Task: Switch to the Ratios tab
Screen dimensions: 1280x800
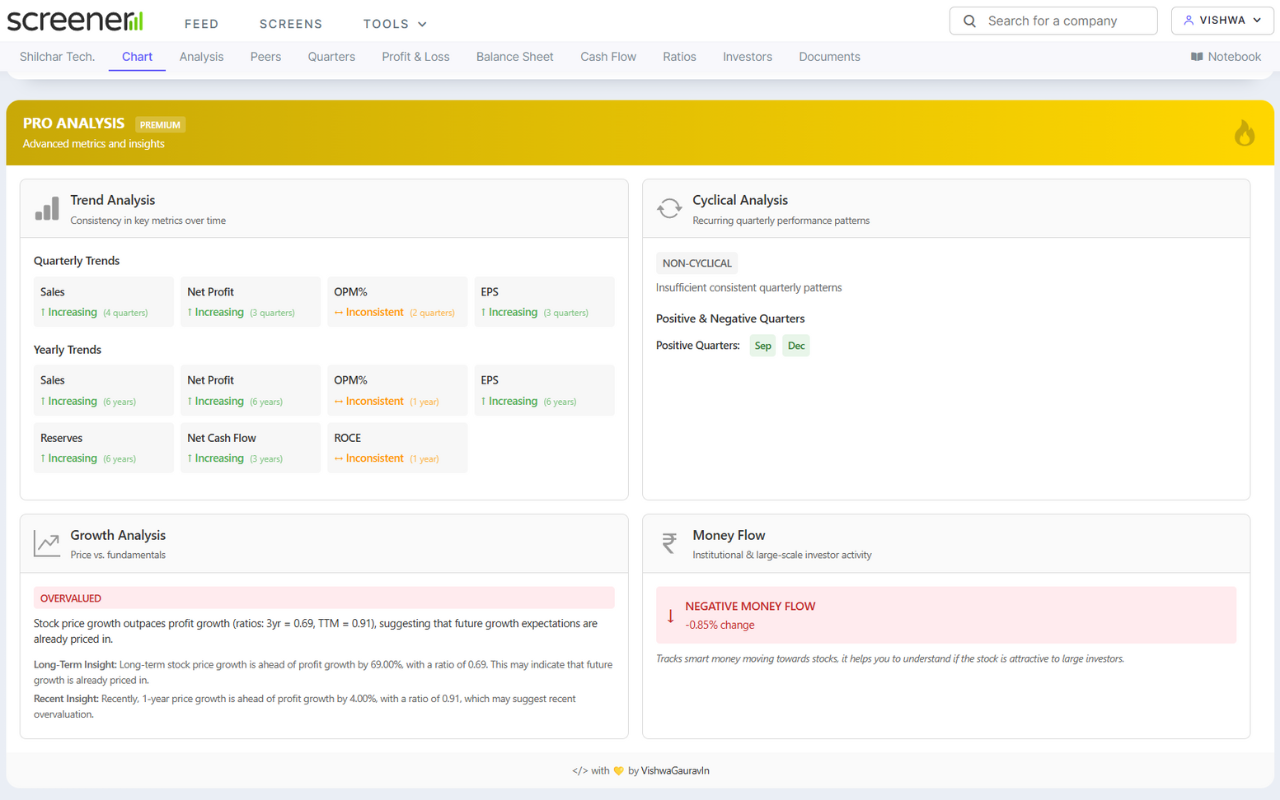Action: pyautogui.click(x=679, y=57)
